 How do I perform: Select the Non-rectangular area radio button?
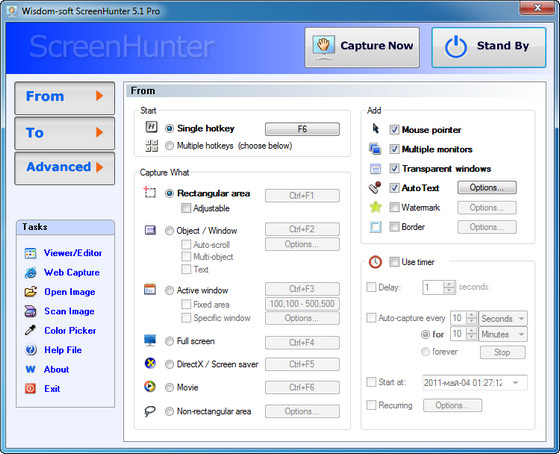click(x=169, y=411)
